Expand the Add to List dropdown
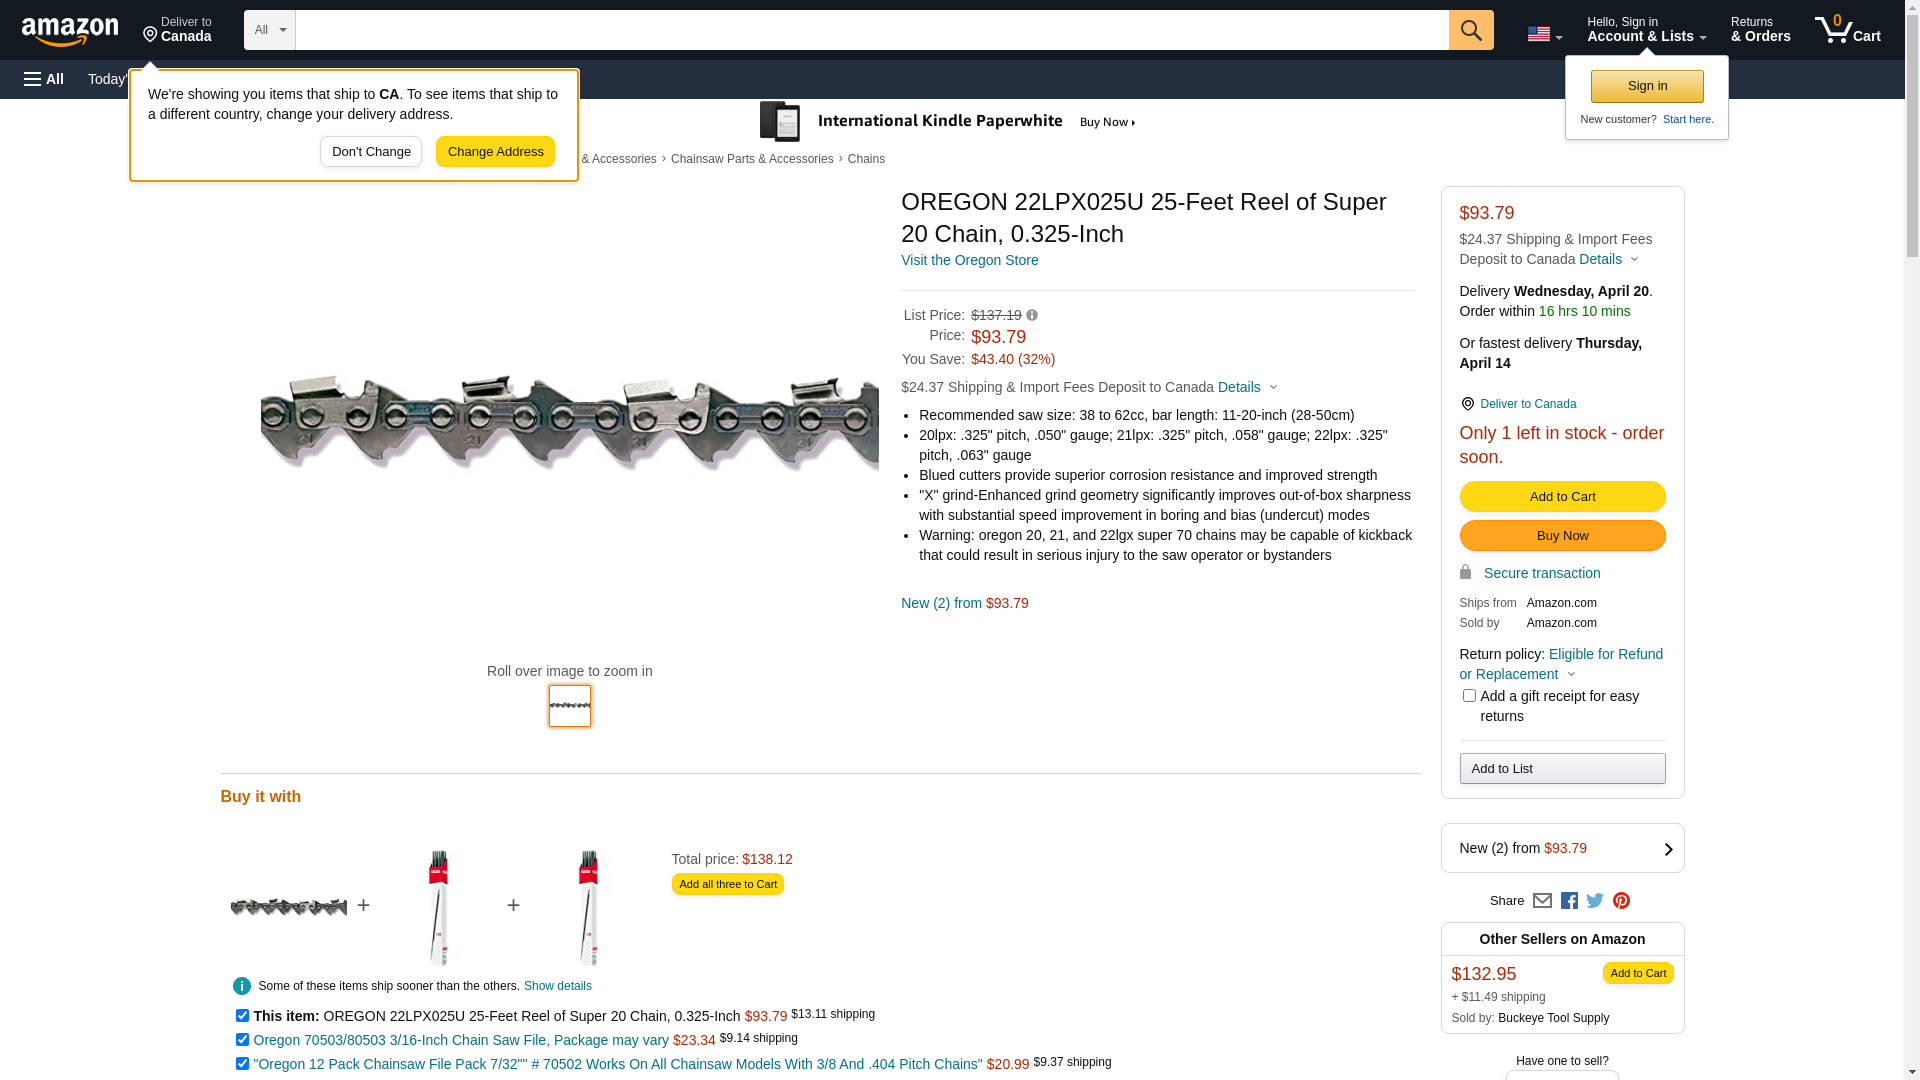This screenshot has height=1080, width=1920. click(1562, 768)
